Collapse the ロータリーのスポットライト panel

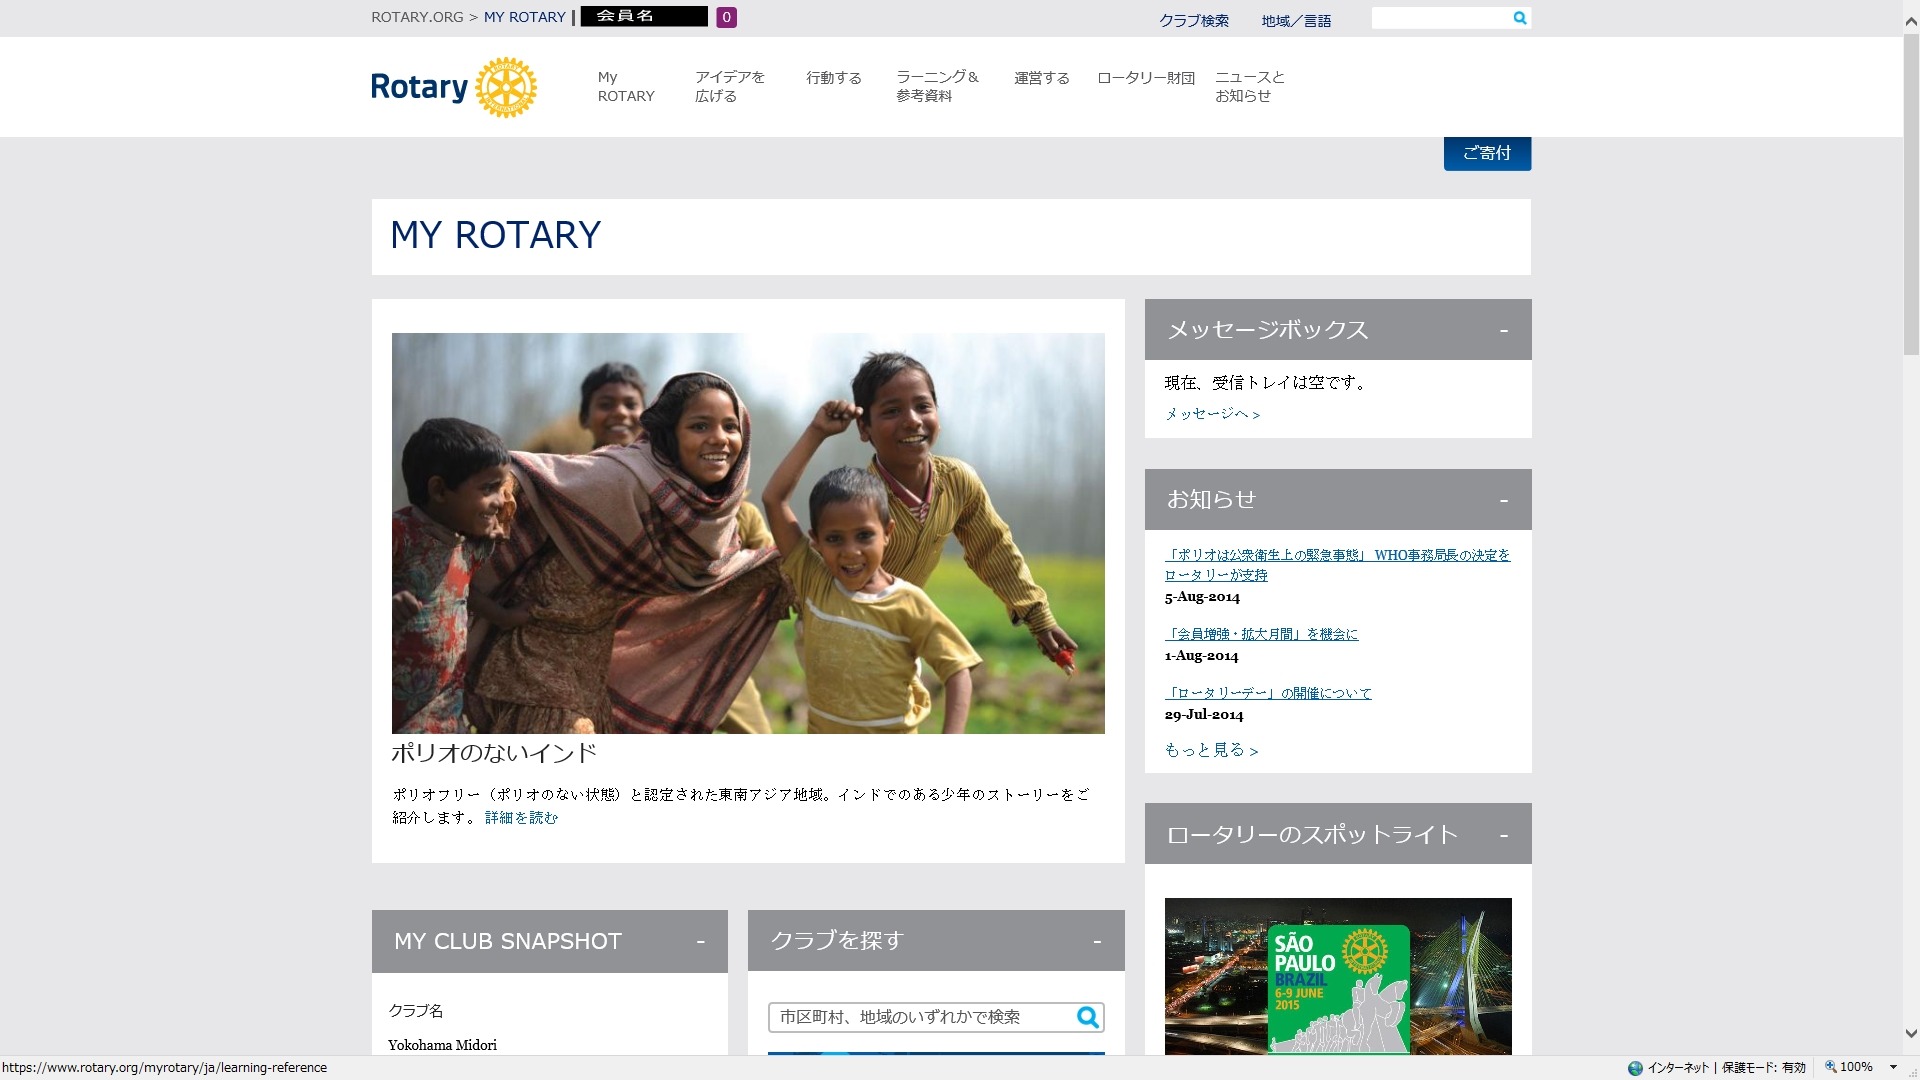point(1503,834)
